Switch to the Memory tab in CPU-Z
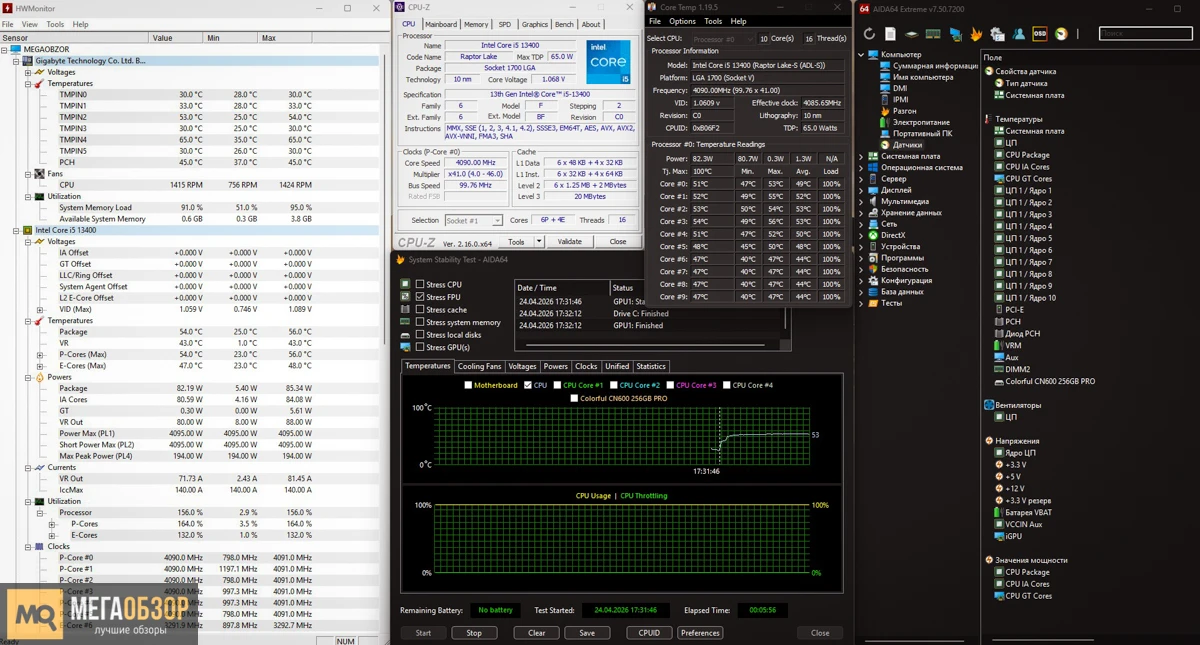Screen dimensions: 1200x645 pyautogui.click(x=476, y=24)
